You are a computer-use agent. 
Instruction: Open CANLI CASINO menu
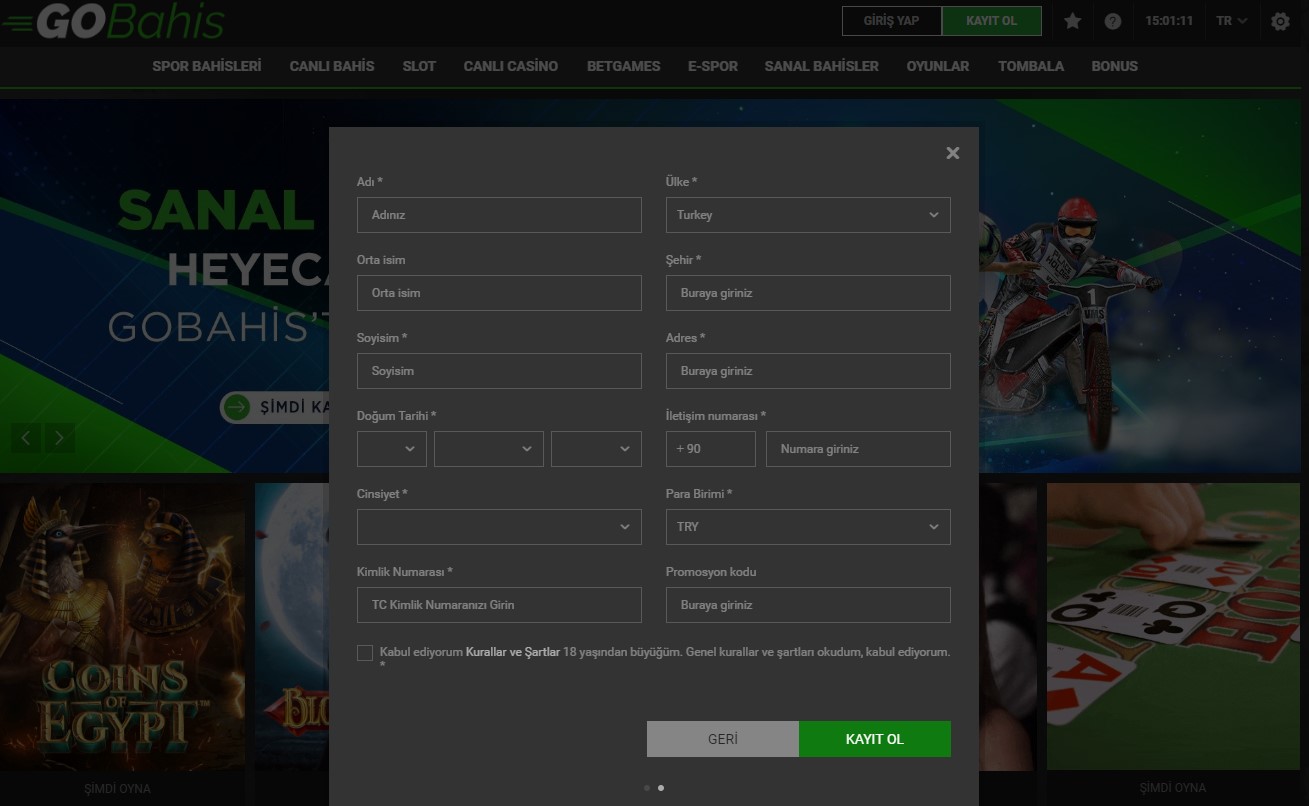pos(511,66)
